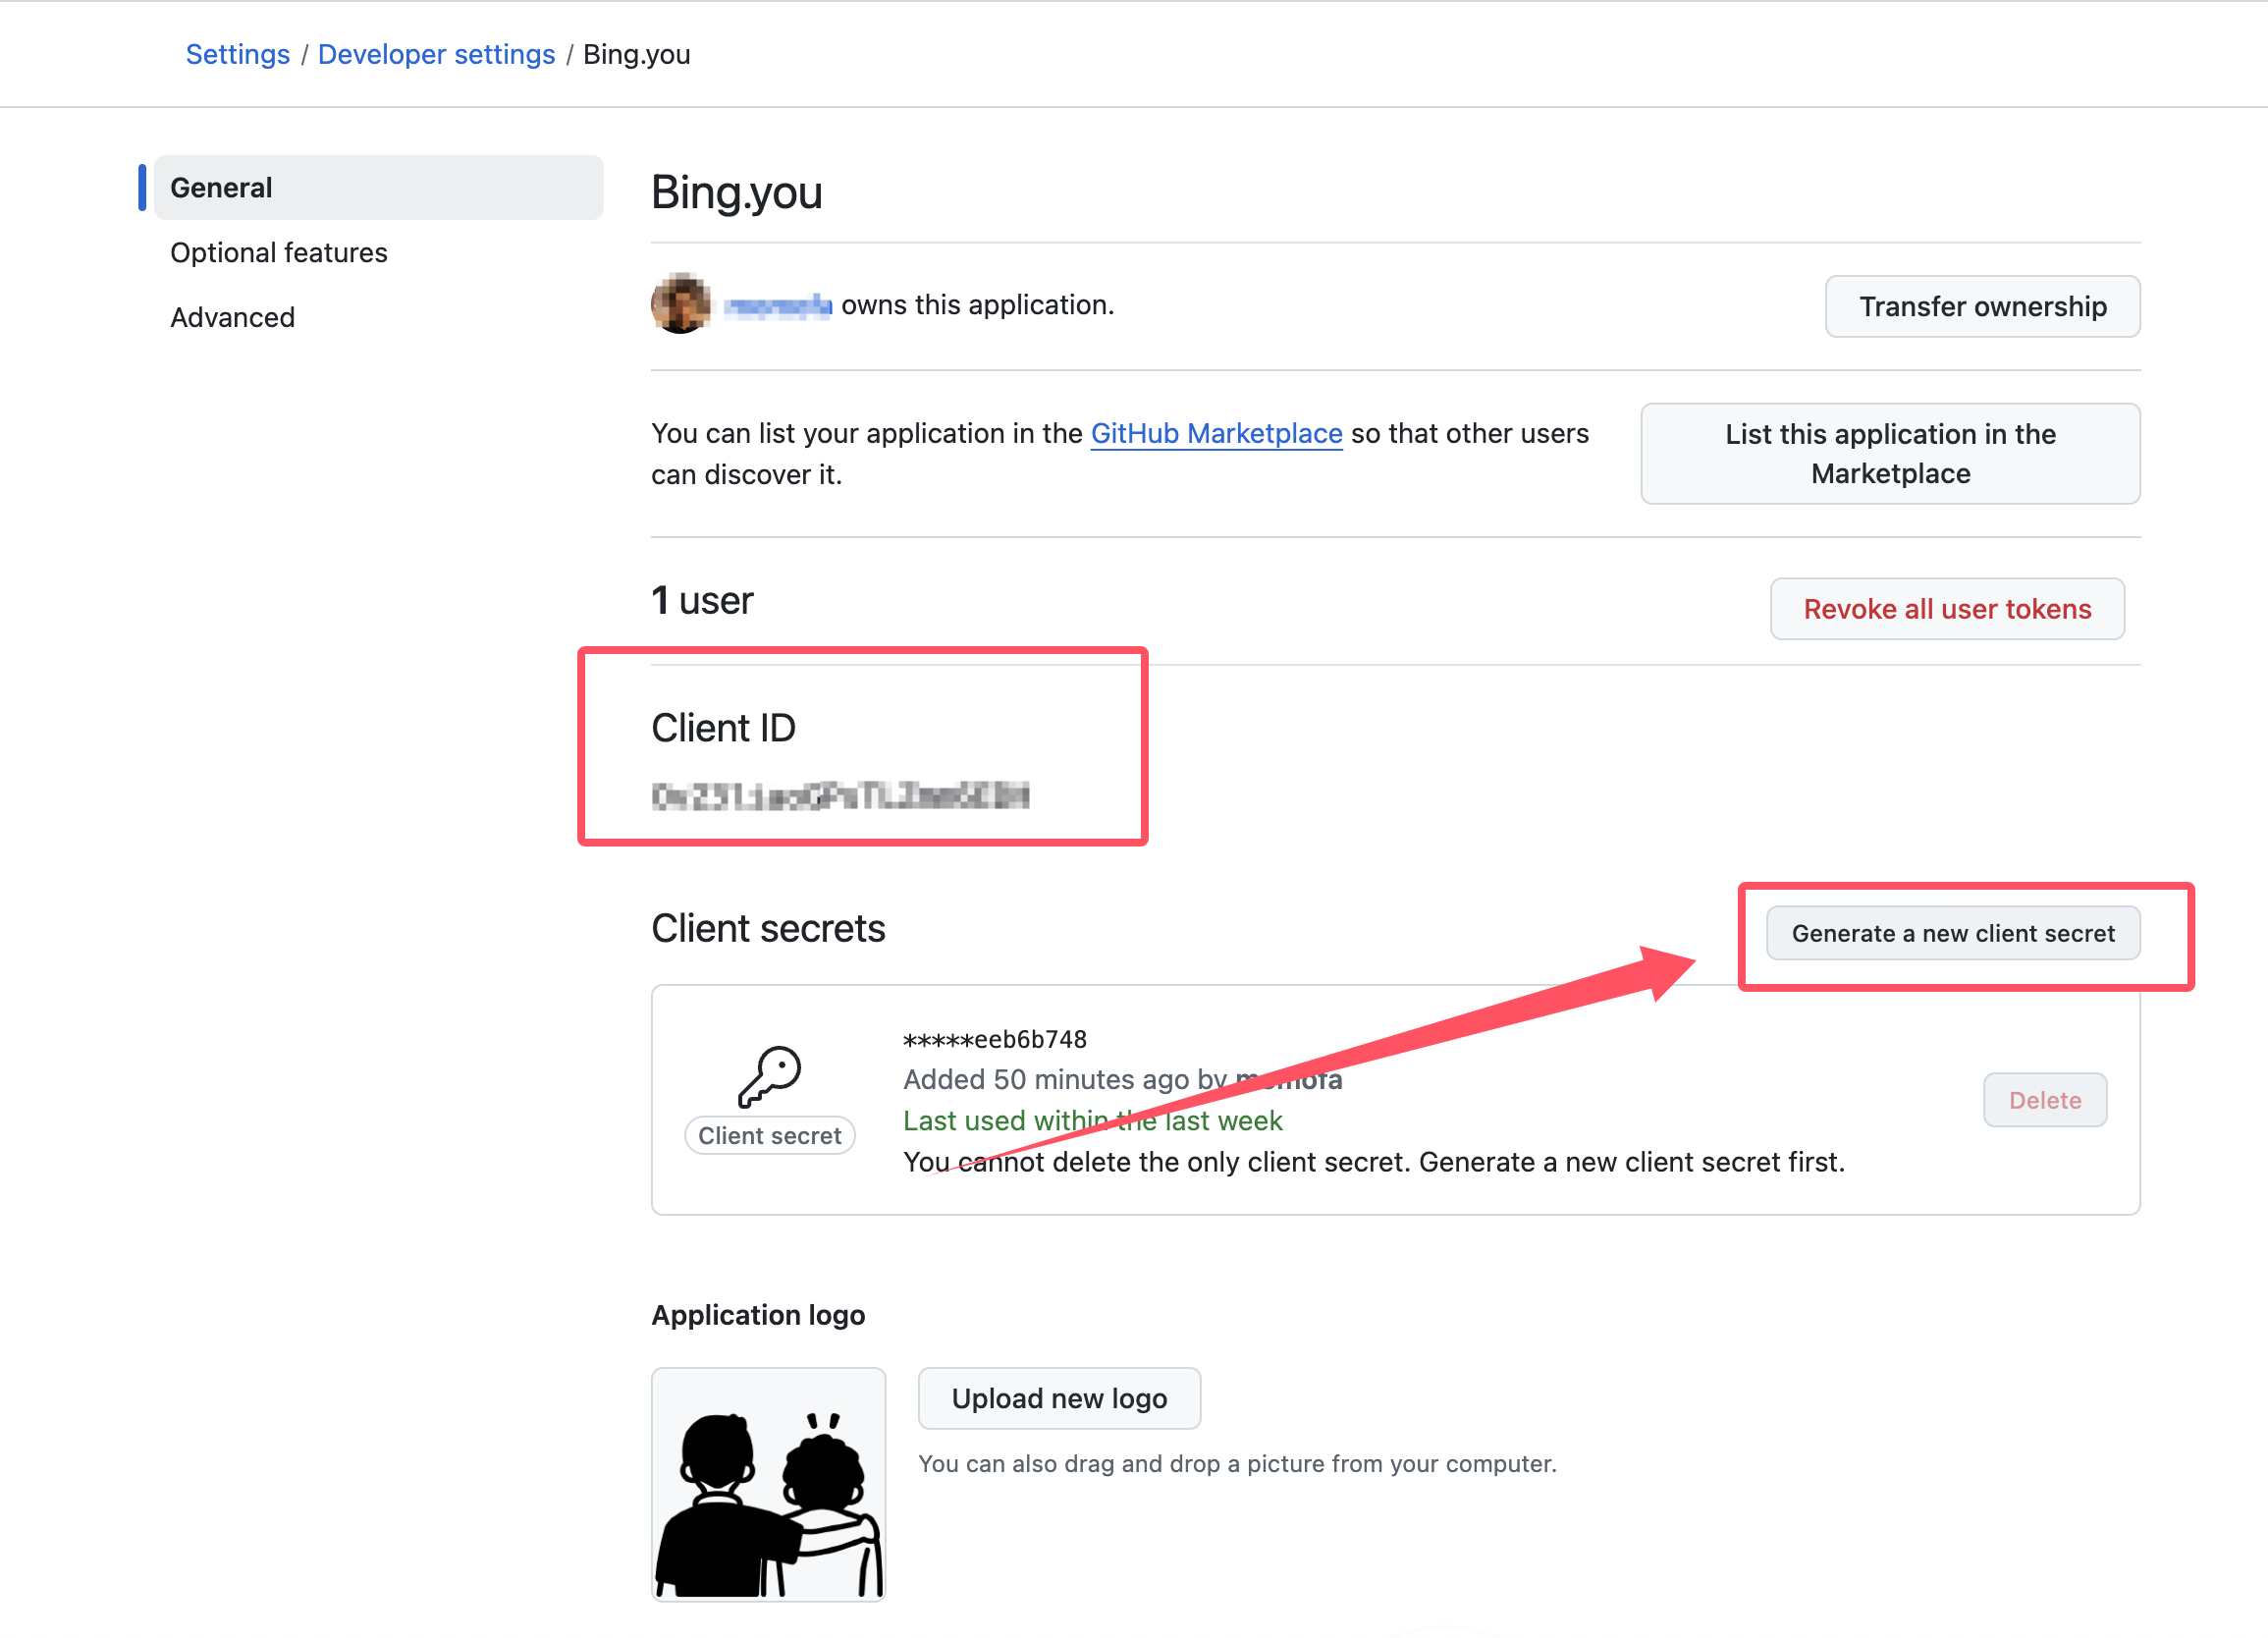This screenshot has width=2268, height=1638.
Task: Click the application logo thumbnail
Action: pyautogui.click(x=768, y=1483)
